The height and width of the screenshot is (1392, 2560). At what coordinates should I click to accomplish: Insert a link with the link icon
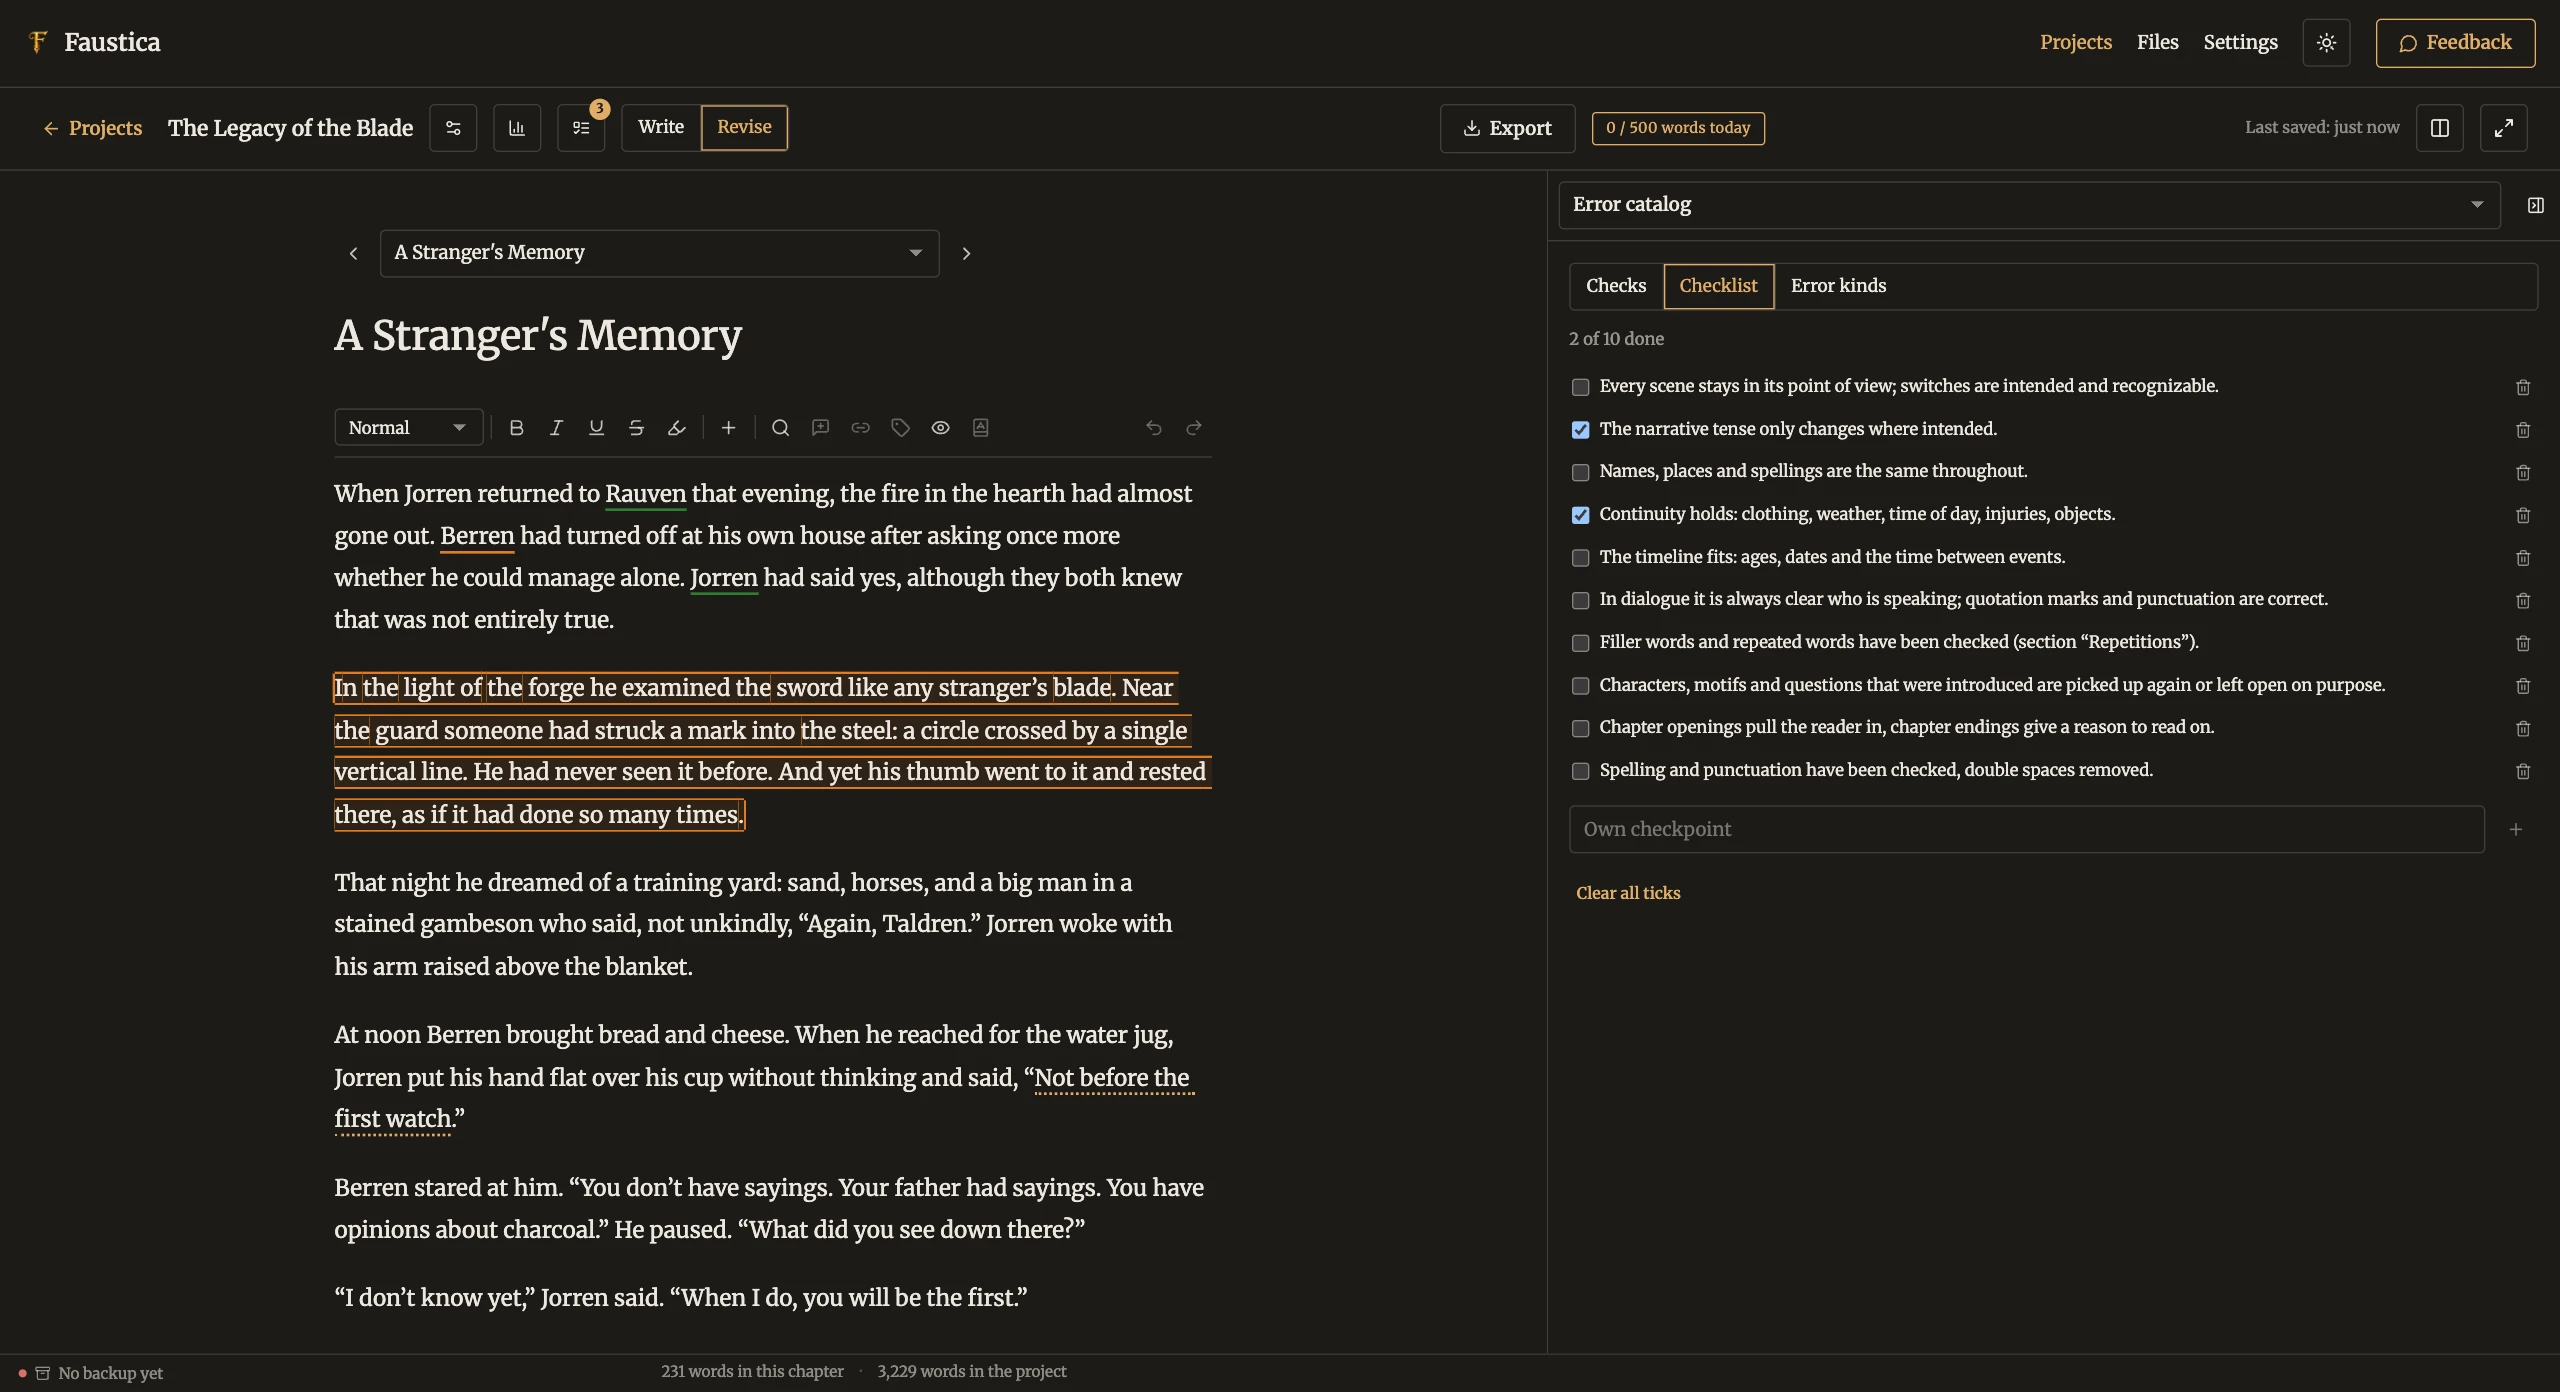tap(860, 428)
